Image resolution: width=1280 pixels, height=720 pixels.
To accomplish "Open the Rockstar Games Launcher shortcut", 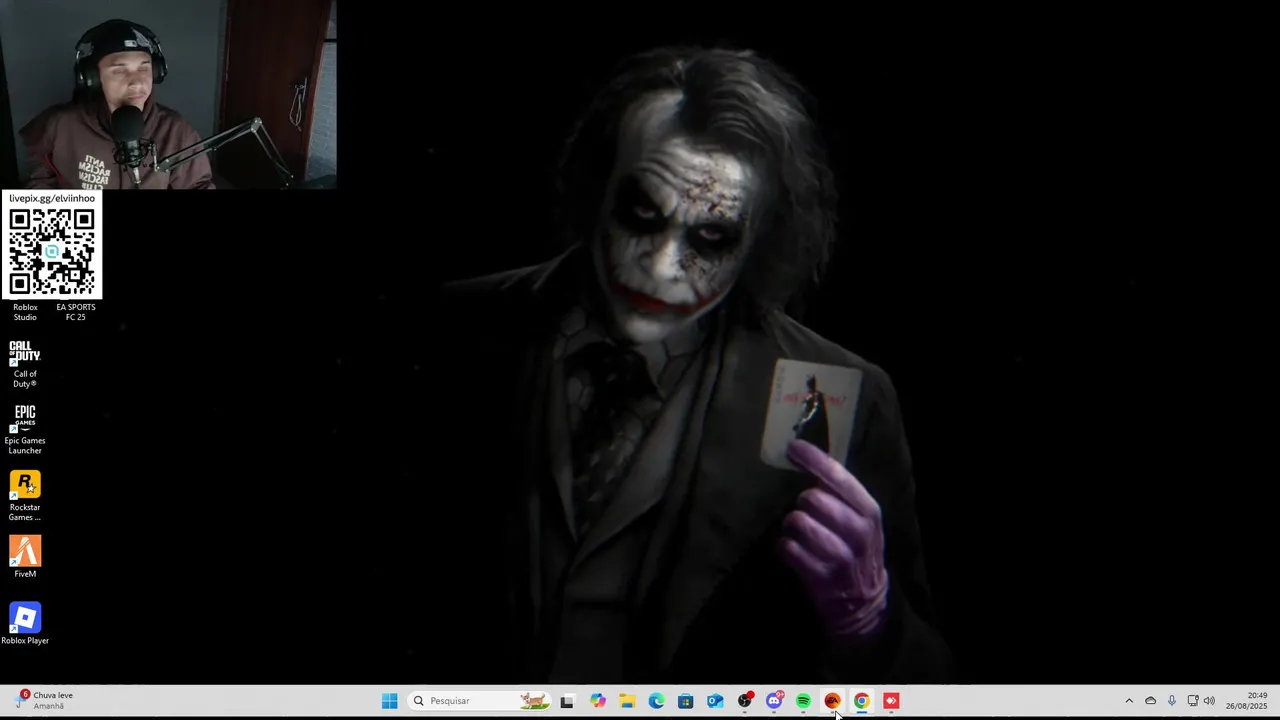I will [x=25, y=496].
